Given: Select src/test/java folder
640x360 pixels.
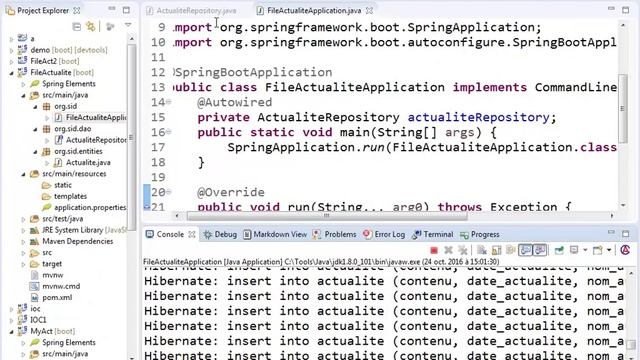Looking at the screenshot, I should coord(57,219).
